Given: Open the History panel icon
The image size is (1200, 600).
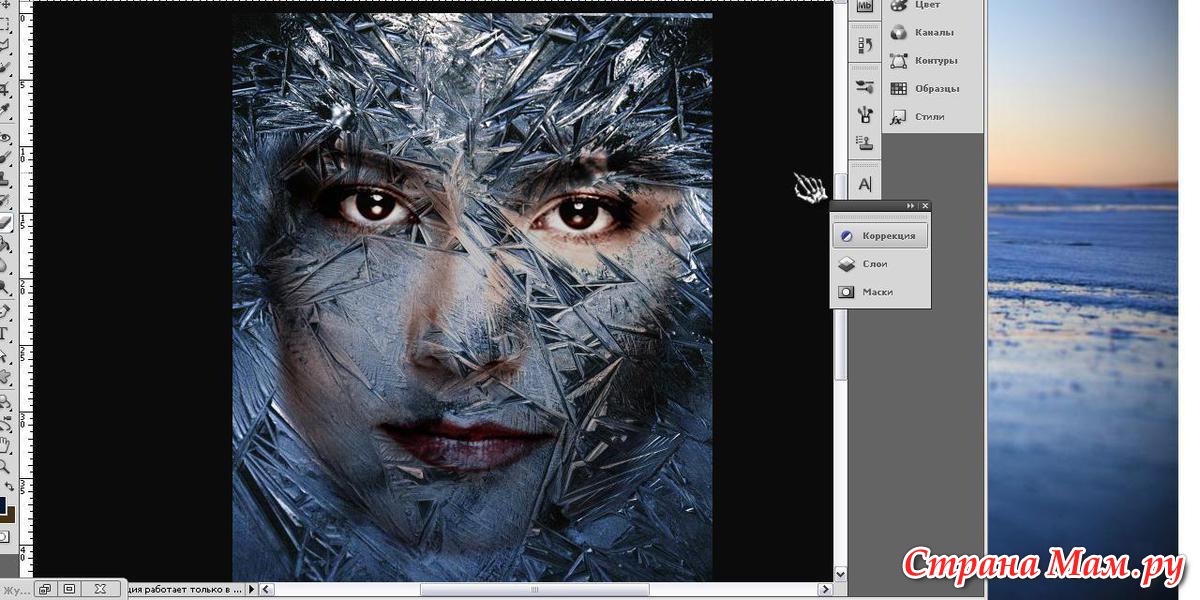Looking at the screenshot, I should pyautogui.click(x=866, y=45).
